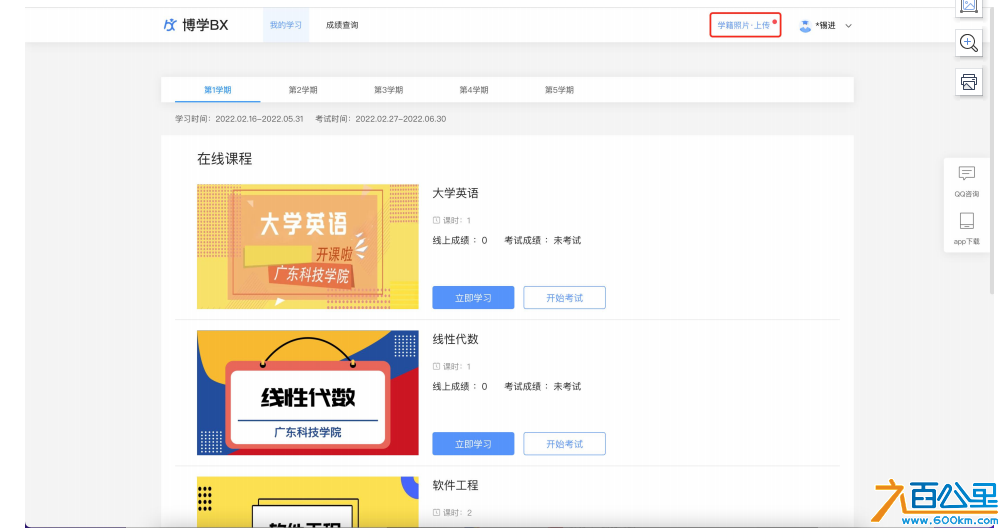Click the 学籍照片·上传 button
Image resolution: width=1005 pixels, height=530 pixels.
pyautogui.click(x=745, y=25)
